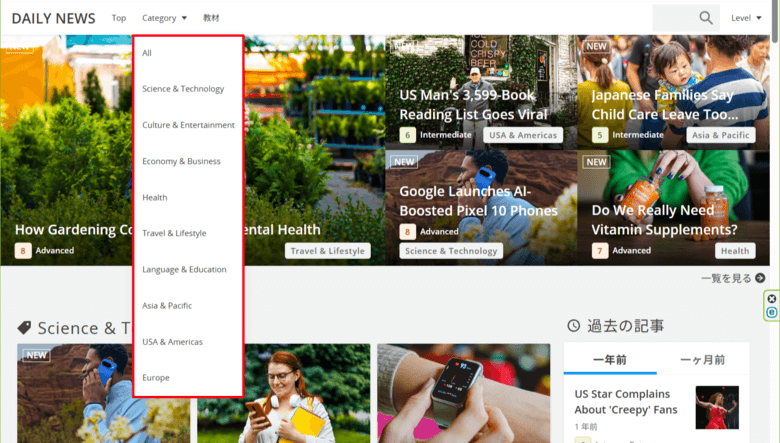Viewport: 780px width, 443px height.
Task: Click the arrow icon beside 一覧を見る
Action: 760,278
